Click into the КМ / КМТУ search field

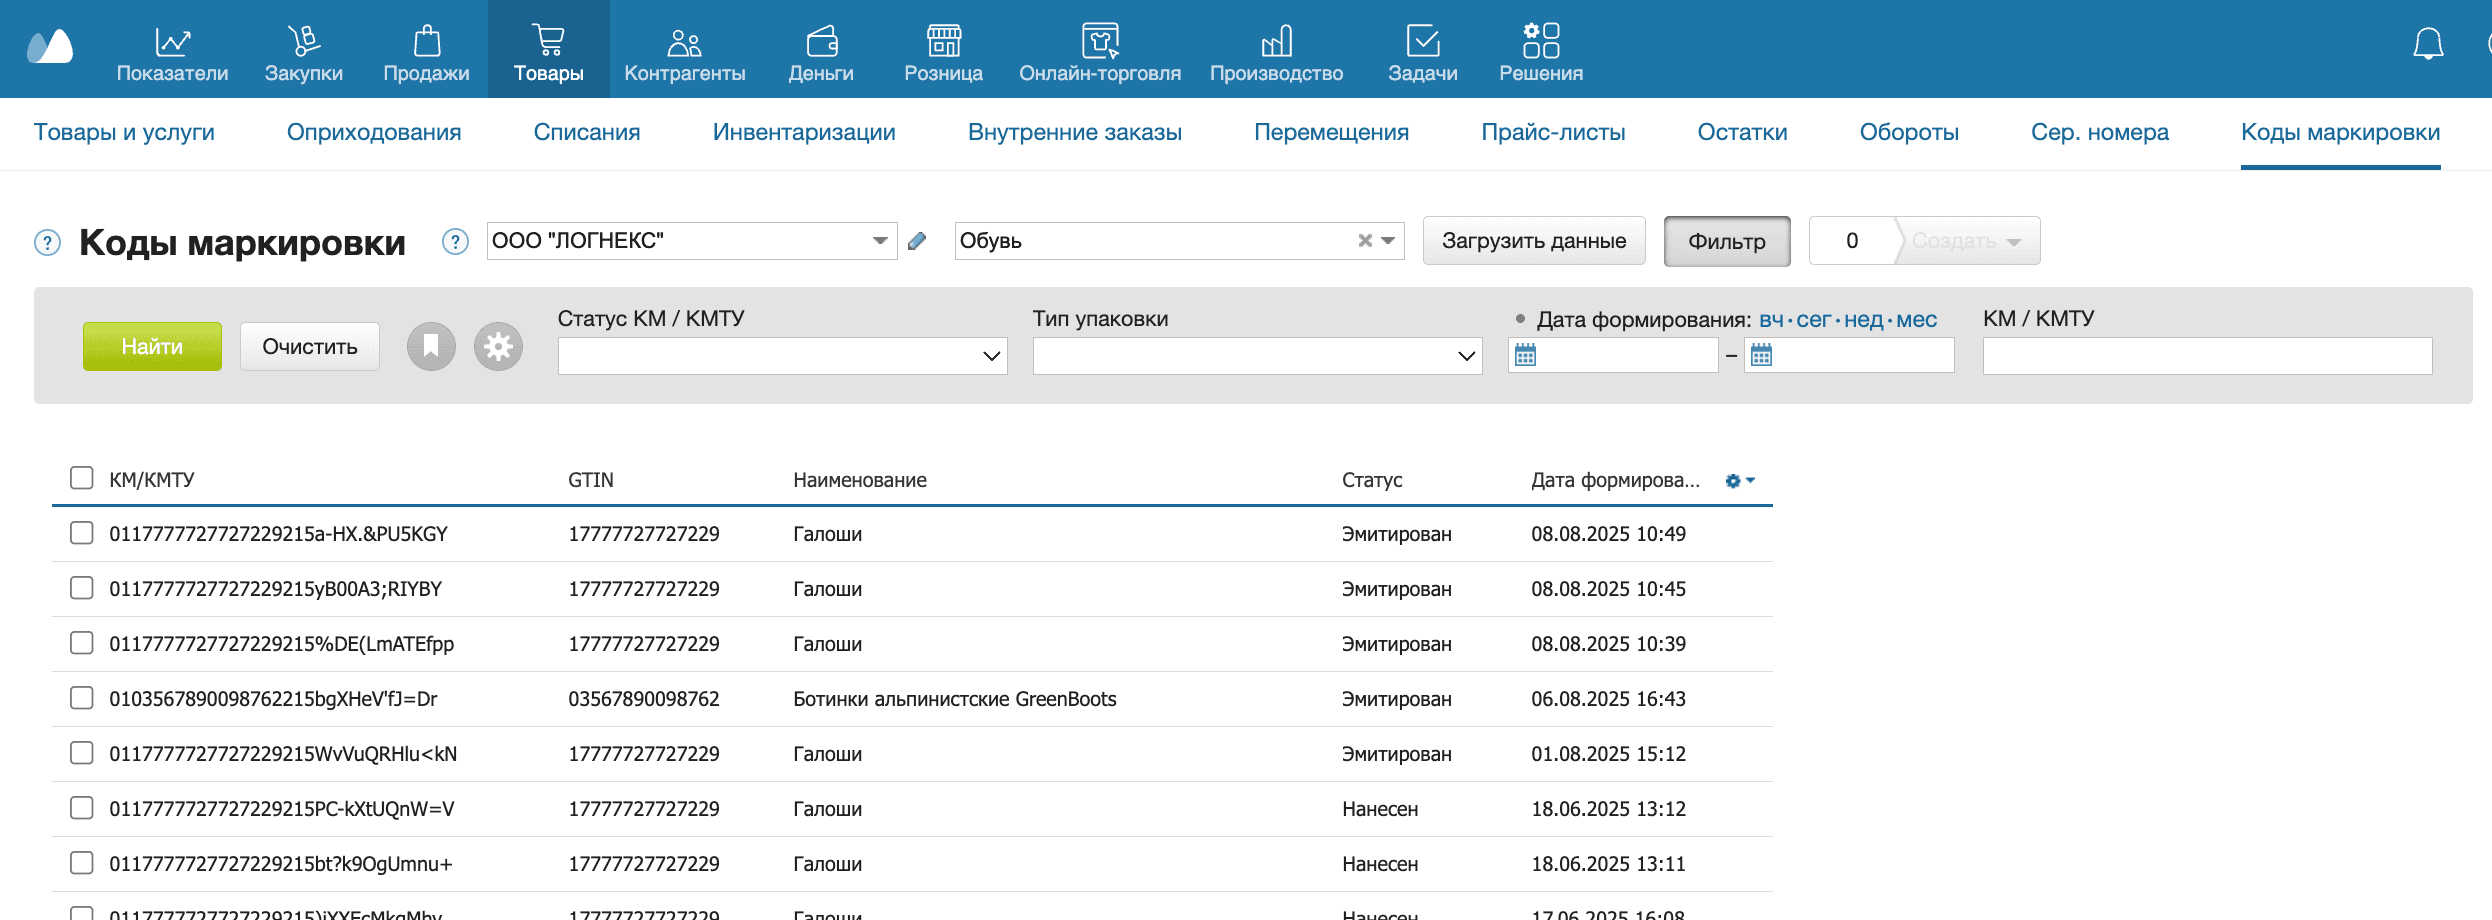[x=2207, y=356]
